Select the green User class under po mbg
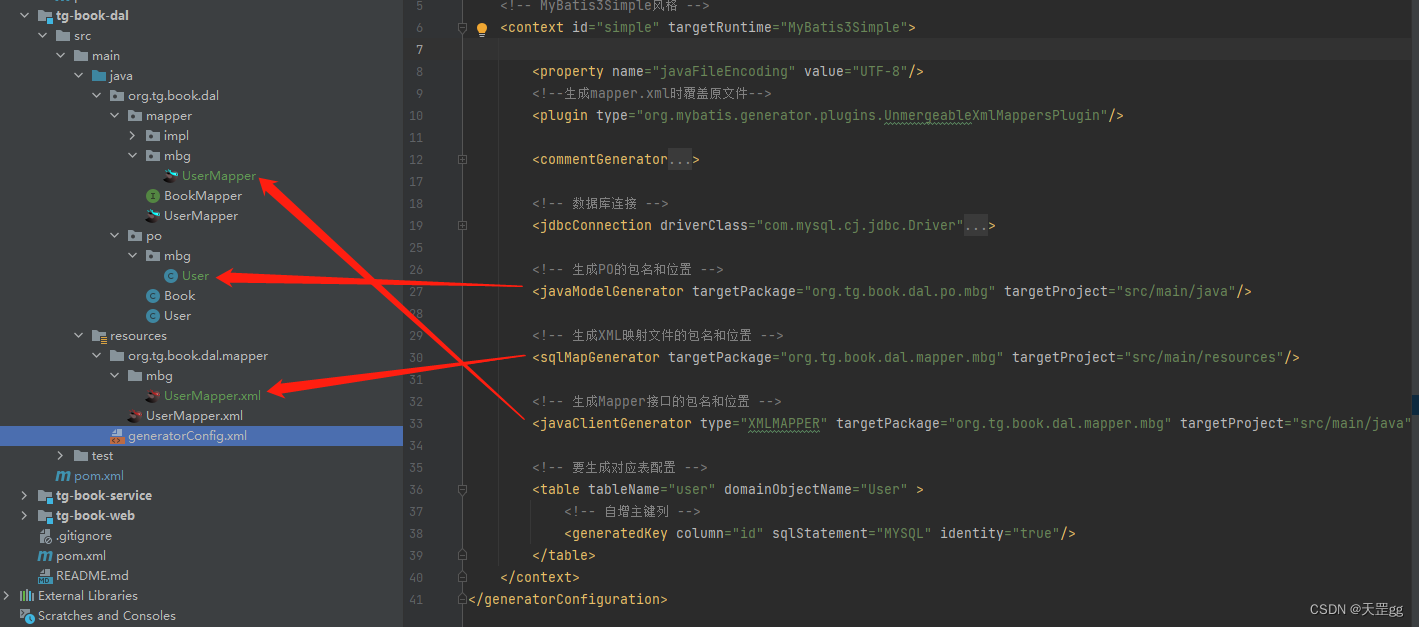Image resolution: width=1419 pixels, height=627 pixels. 196,276
